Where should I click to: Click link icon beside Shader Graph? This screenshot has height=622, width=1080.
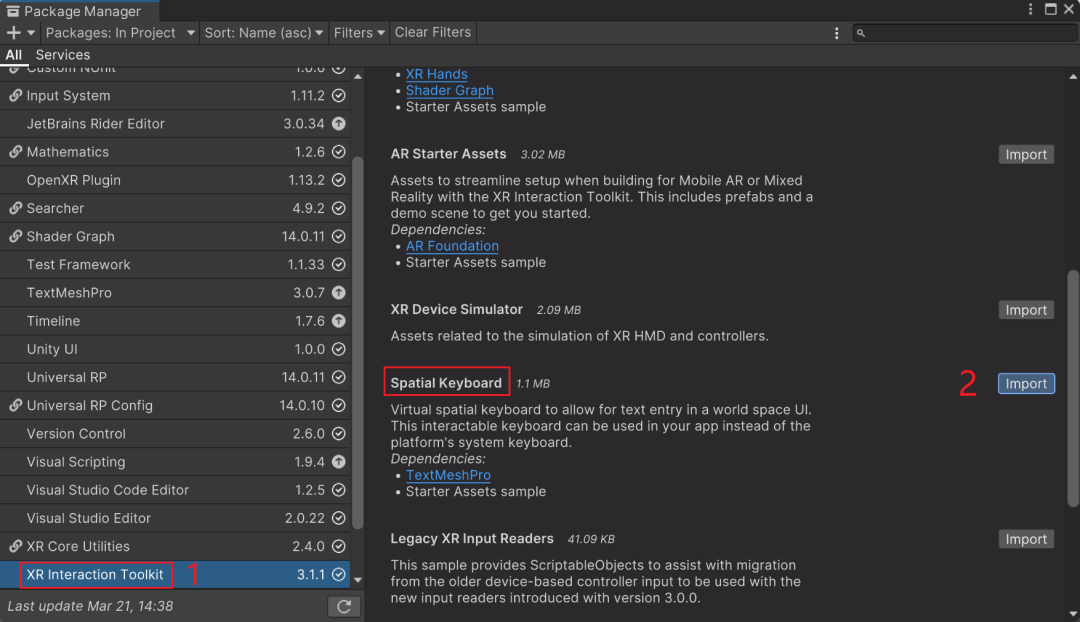14,236
